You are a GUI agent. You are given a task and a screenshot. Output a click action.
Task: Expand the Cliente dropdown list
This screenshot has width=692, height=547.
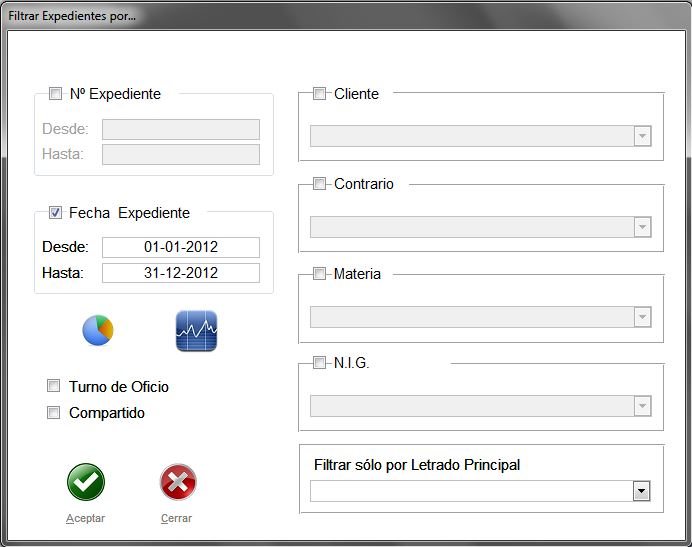[x=642, y=137]
